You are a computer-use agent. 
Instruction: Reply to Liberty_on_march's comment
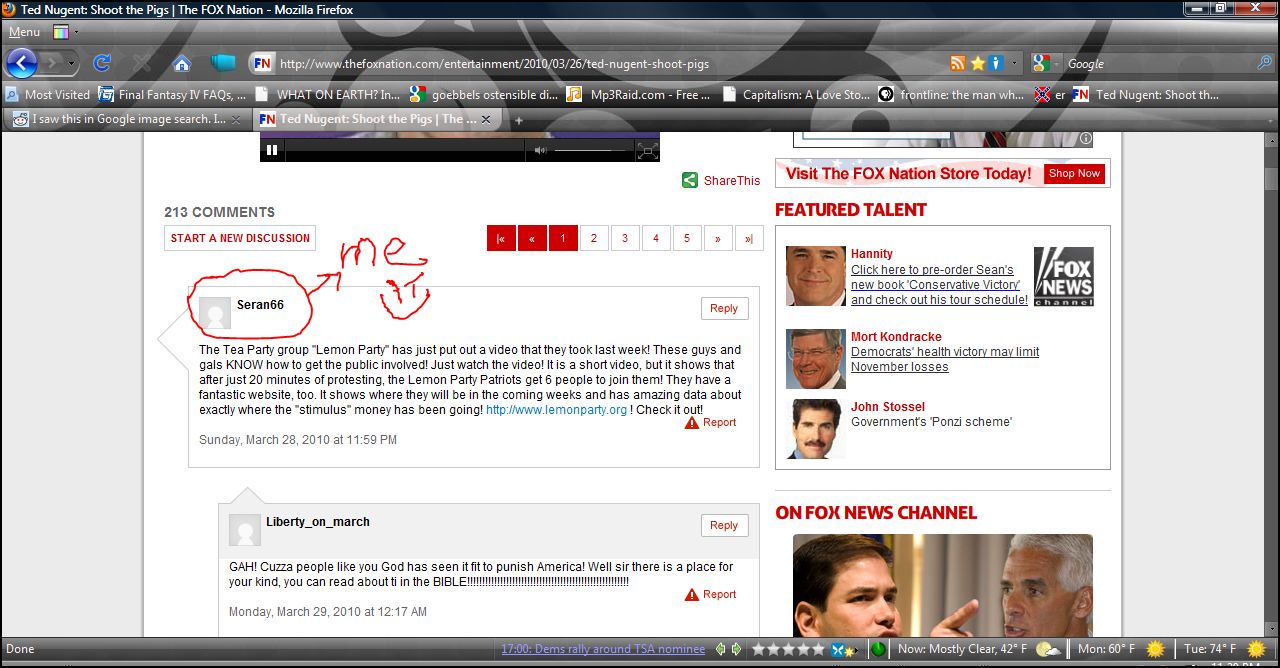tap(724, 525)
